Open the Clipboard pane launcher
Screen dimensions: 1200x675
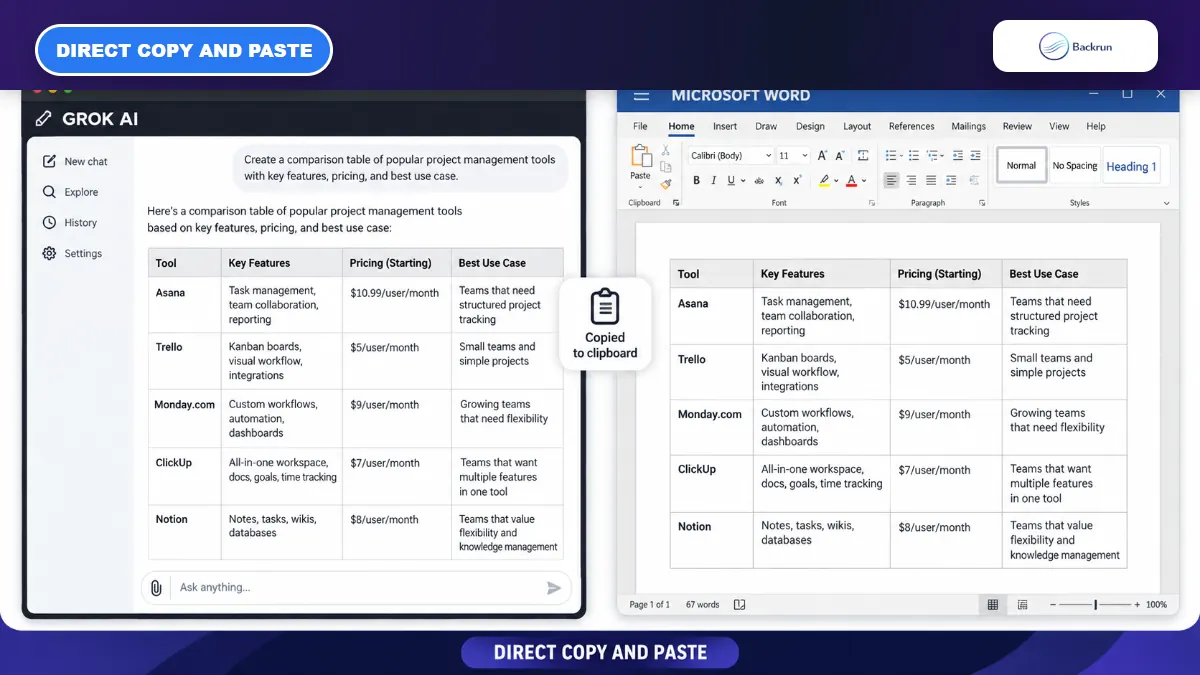click(x=676, y=203)
